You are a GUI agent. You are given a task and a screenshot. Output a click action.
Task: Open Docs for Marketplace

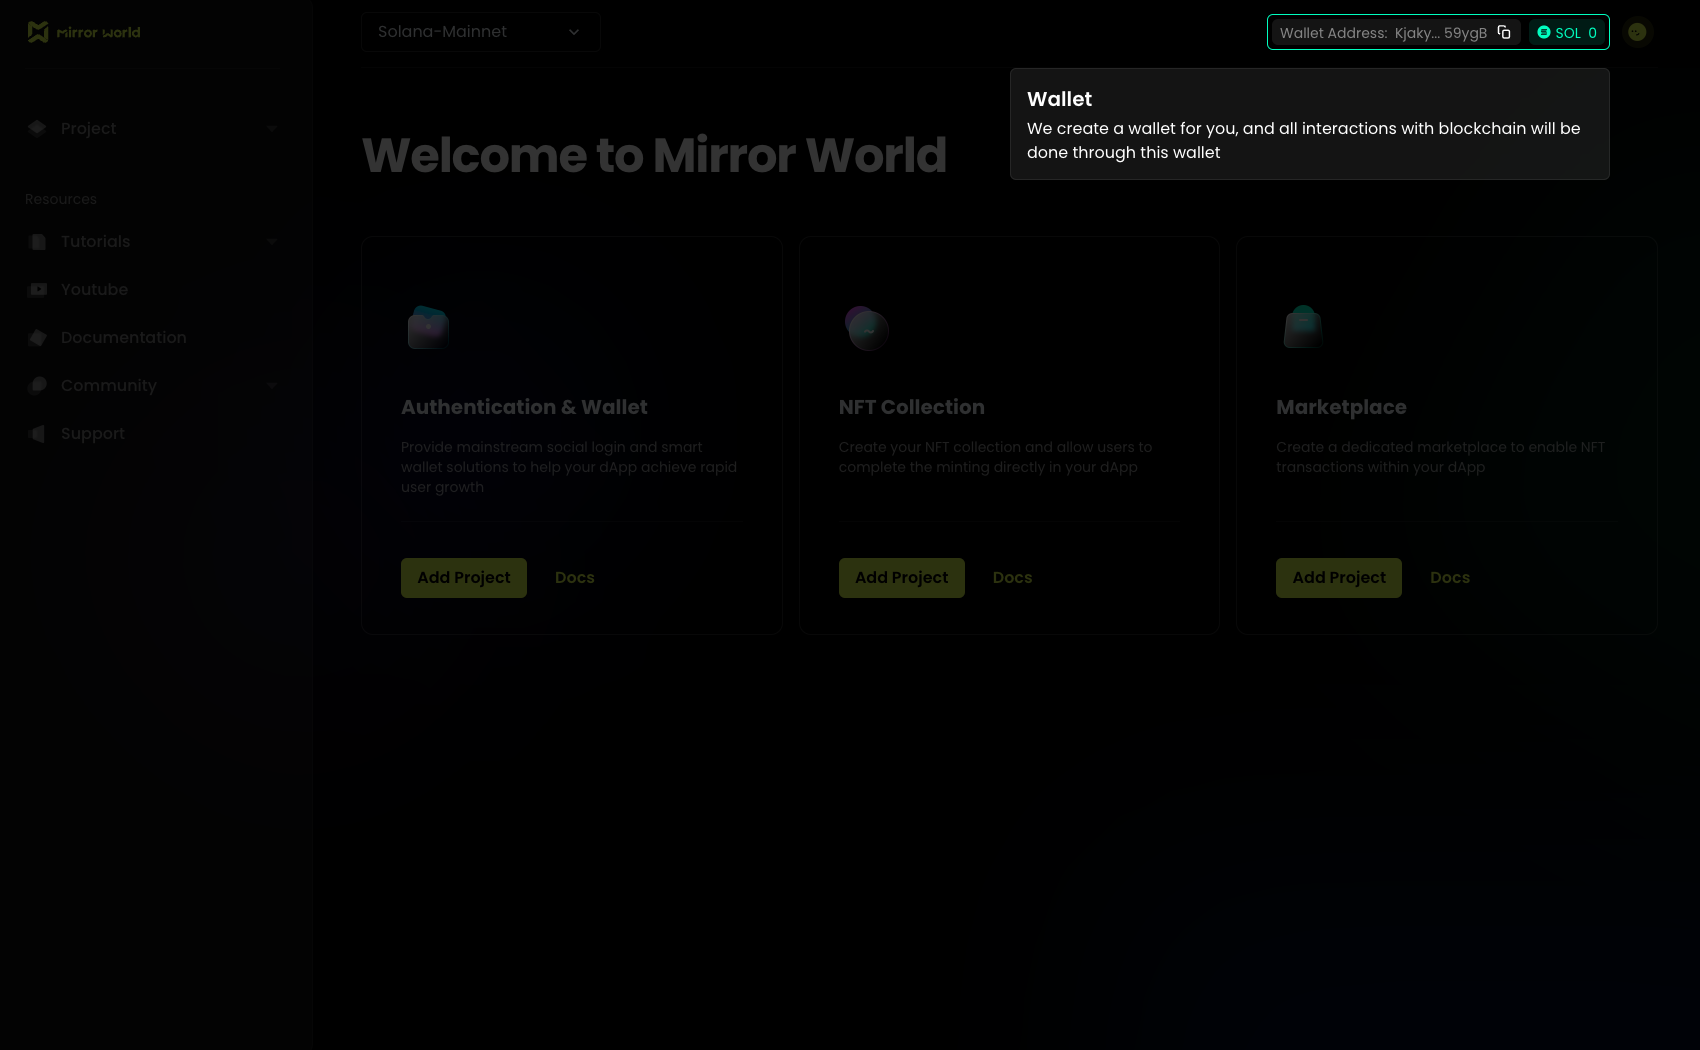1450,578
